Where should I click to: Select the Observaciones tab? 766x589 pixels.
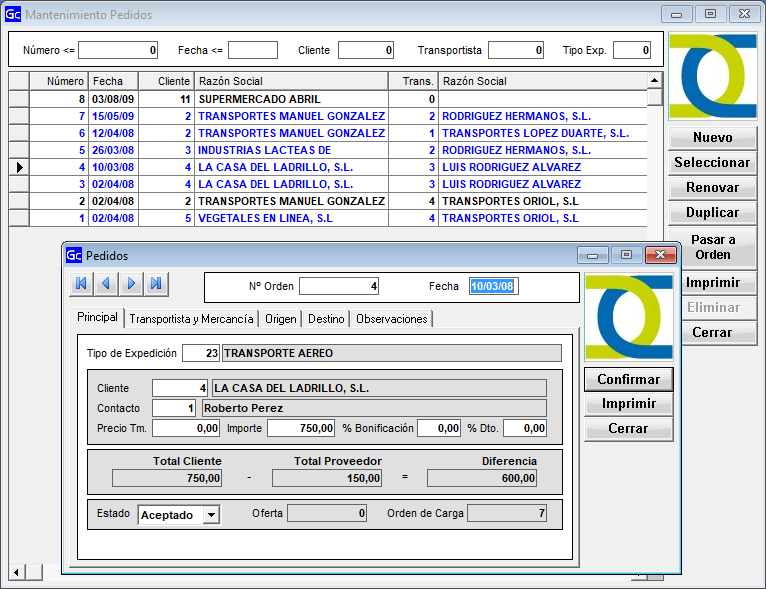point(391,319)
